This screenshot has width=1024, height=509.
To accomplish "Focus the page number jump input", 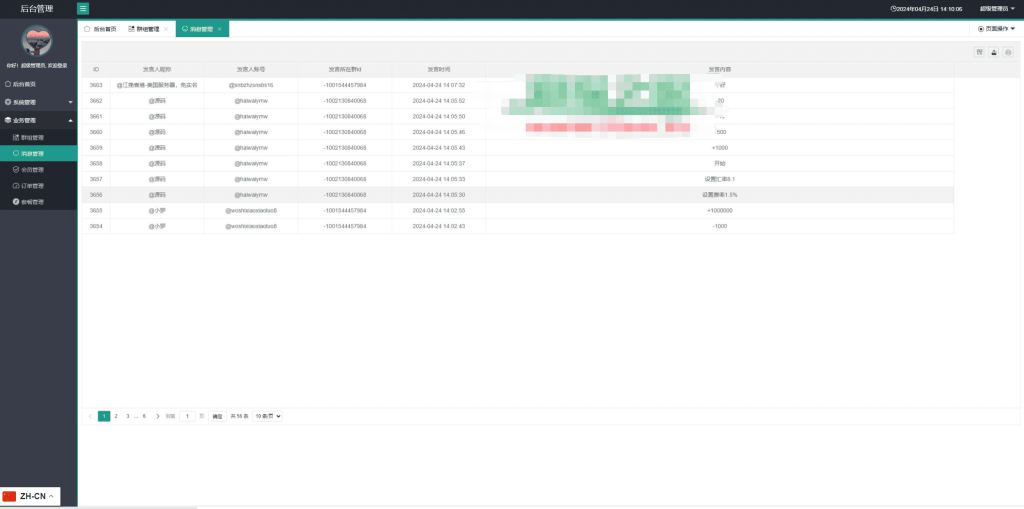I will [x=187, y=416].
